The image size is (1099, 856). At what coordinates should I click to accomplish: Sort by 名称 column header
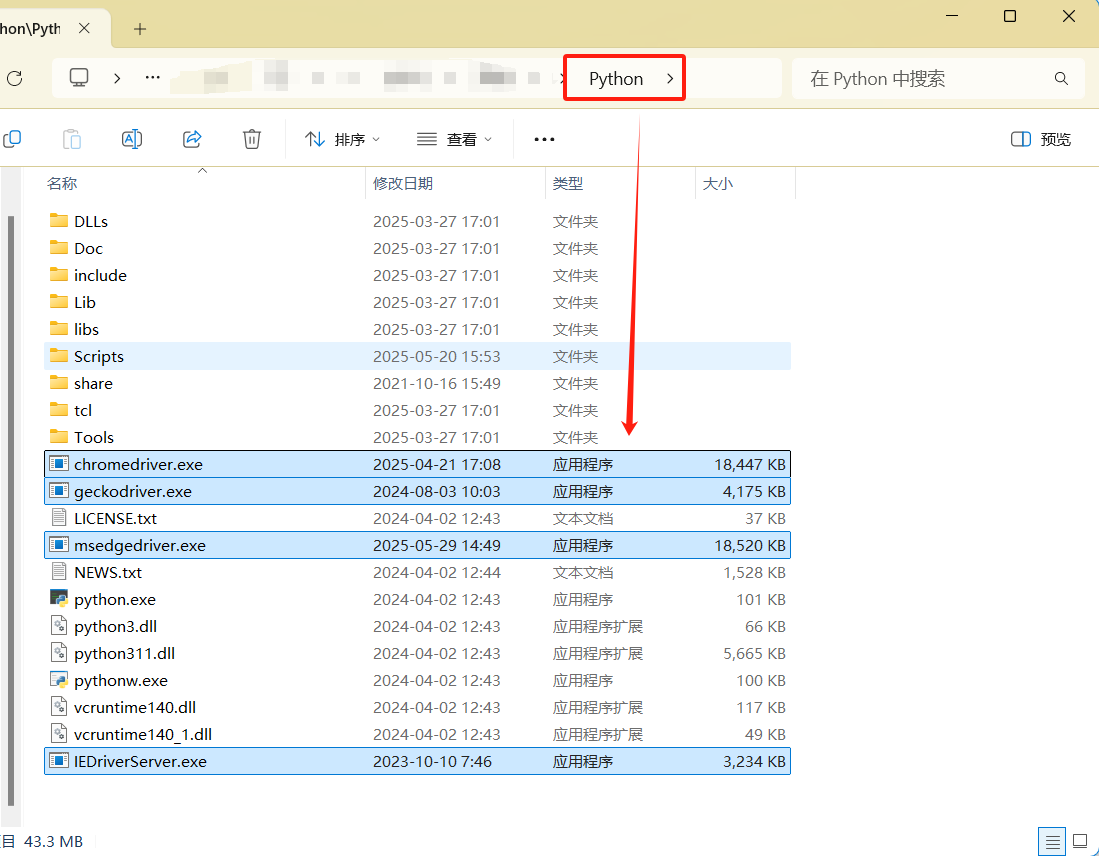62,184
